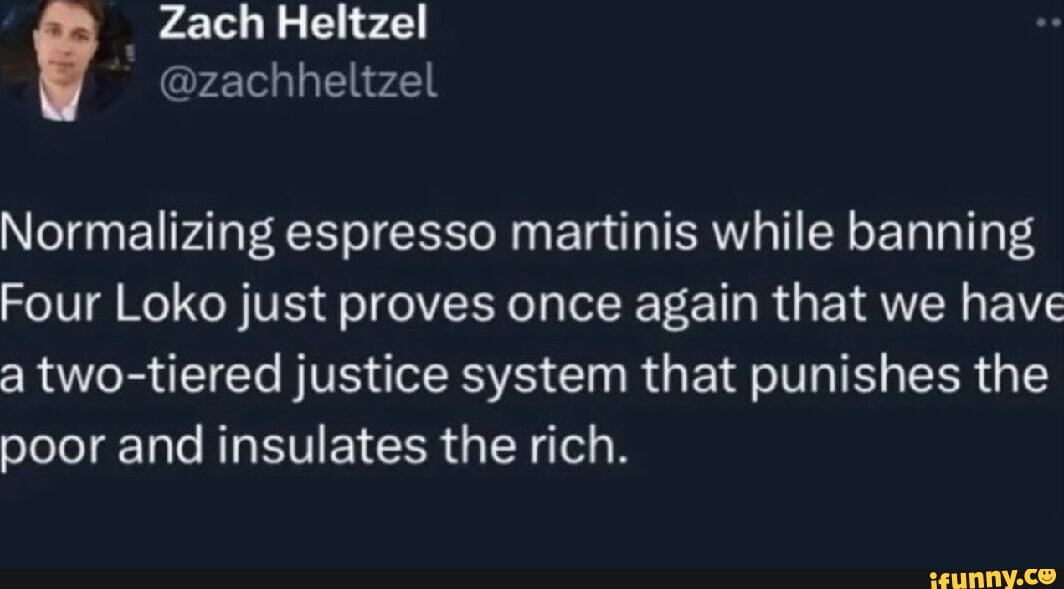Open the Zach Heltzel display name
1064x589 pixels.
292,23
